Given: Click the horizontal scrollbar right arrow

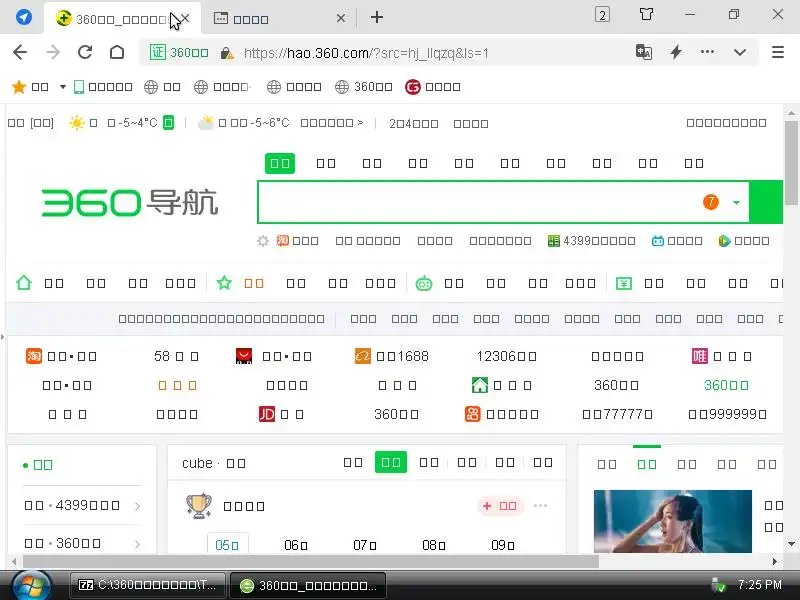Looking at the screenshot, I should click(775, 561).
